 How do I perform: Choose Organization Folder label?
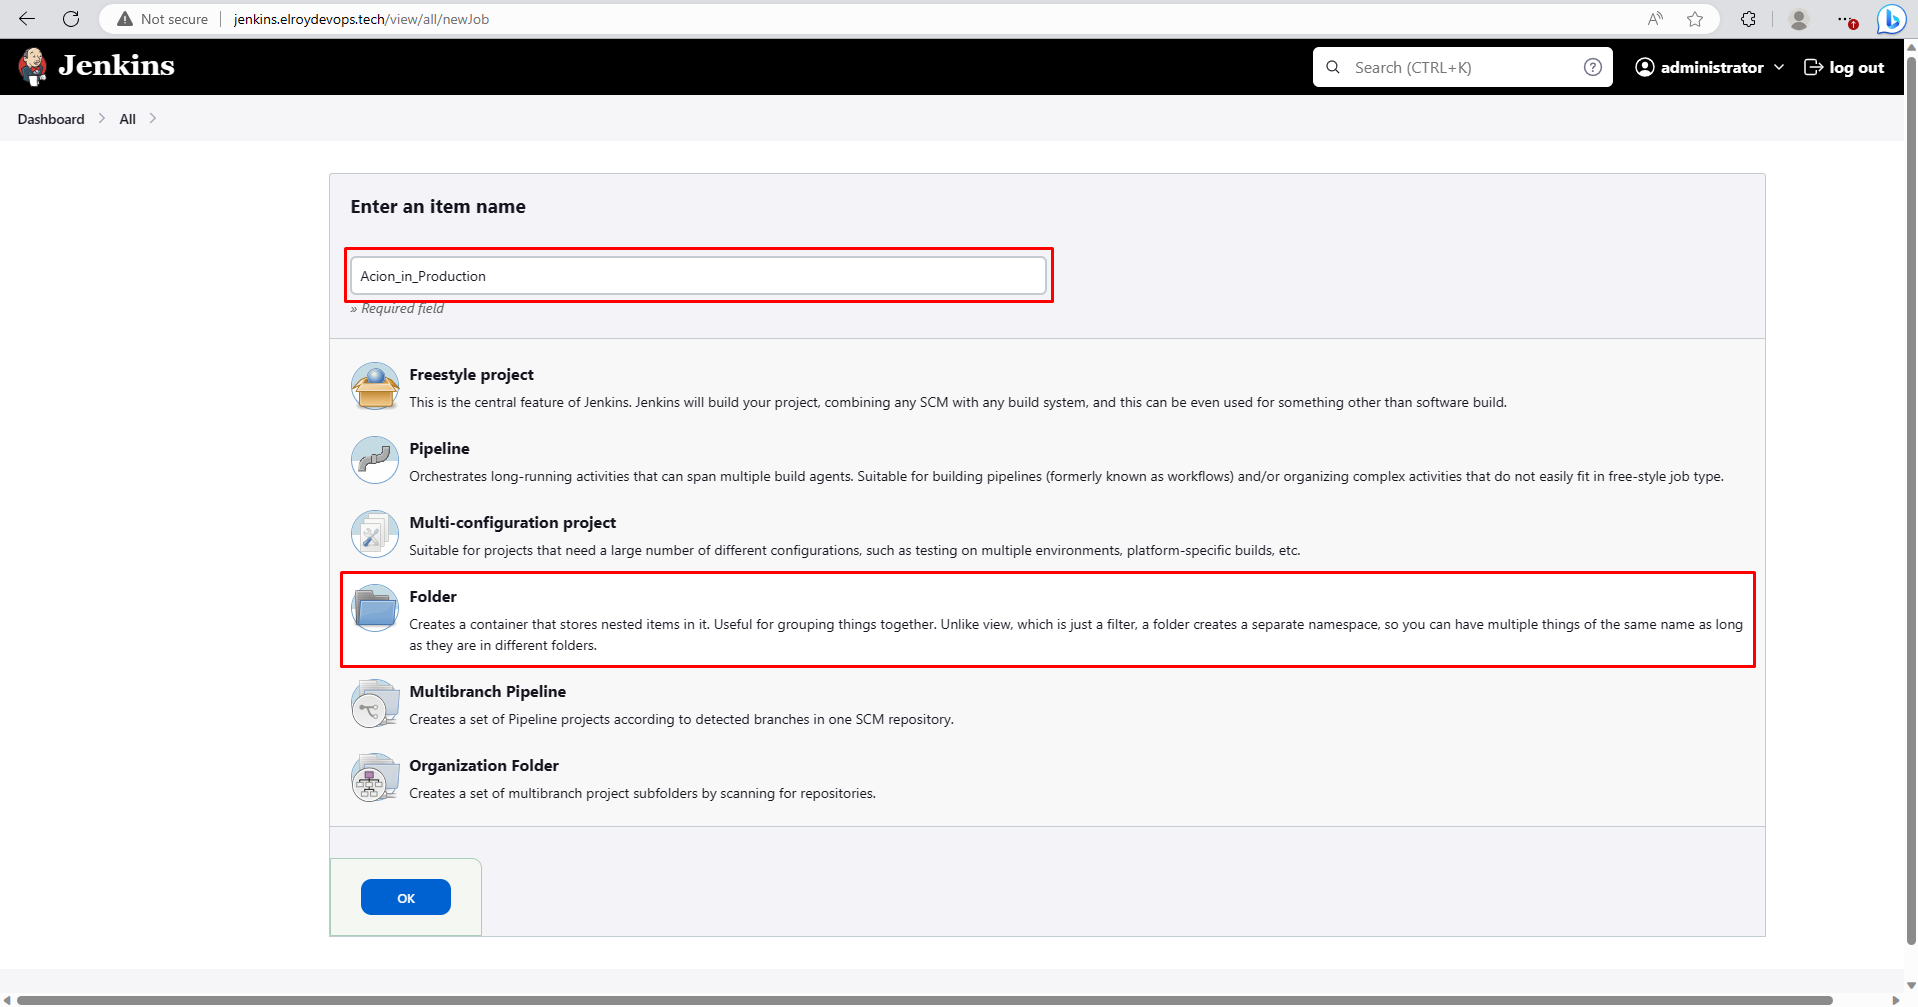point(484,766)
